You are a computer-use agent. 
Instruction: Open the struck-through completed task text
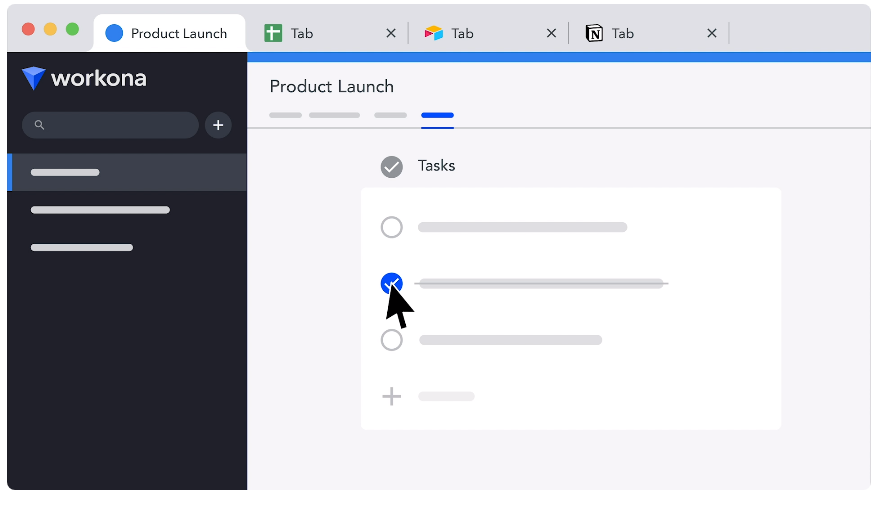click(x=541, y=283)
